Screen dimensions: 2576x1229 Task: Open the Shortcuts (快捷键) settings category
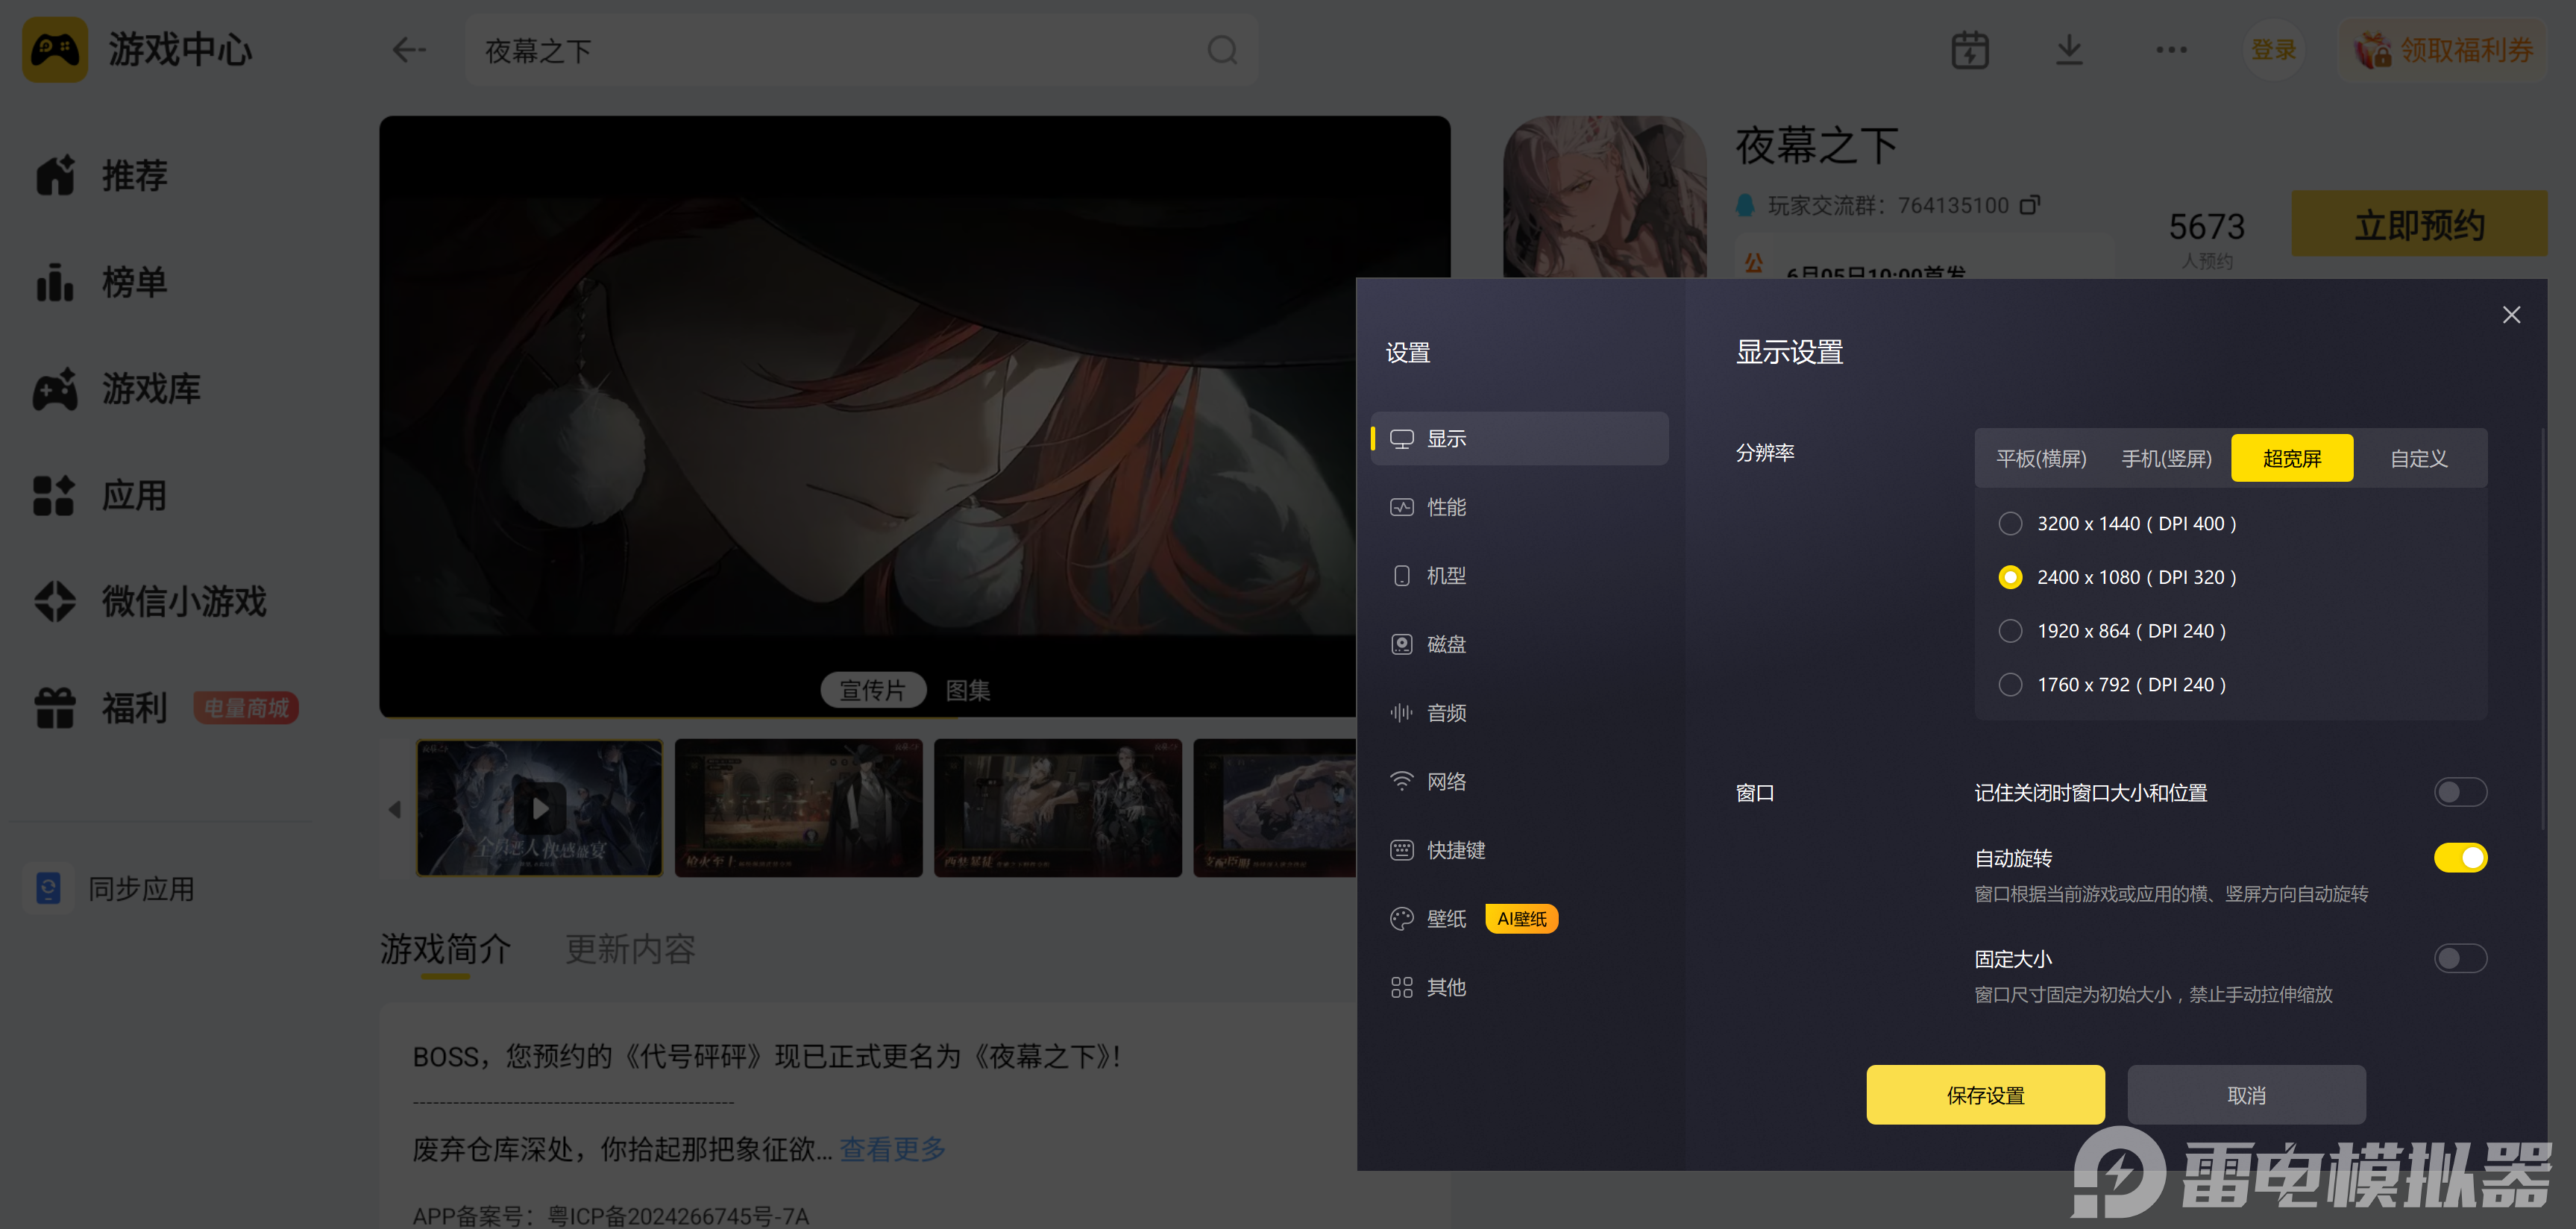click(x=1519, y=850)
